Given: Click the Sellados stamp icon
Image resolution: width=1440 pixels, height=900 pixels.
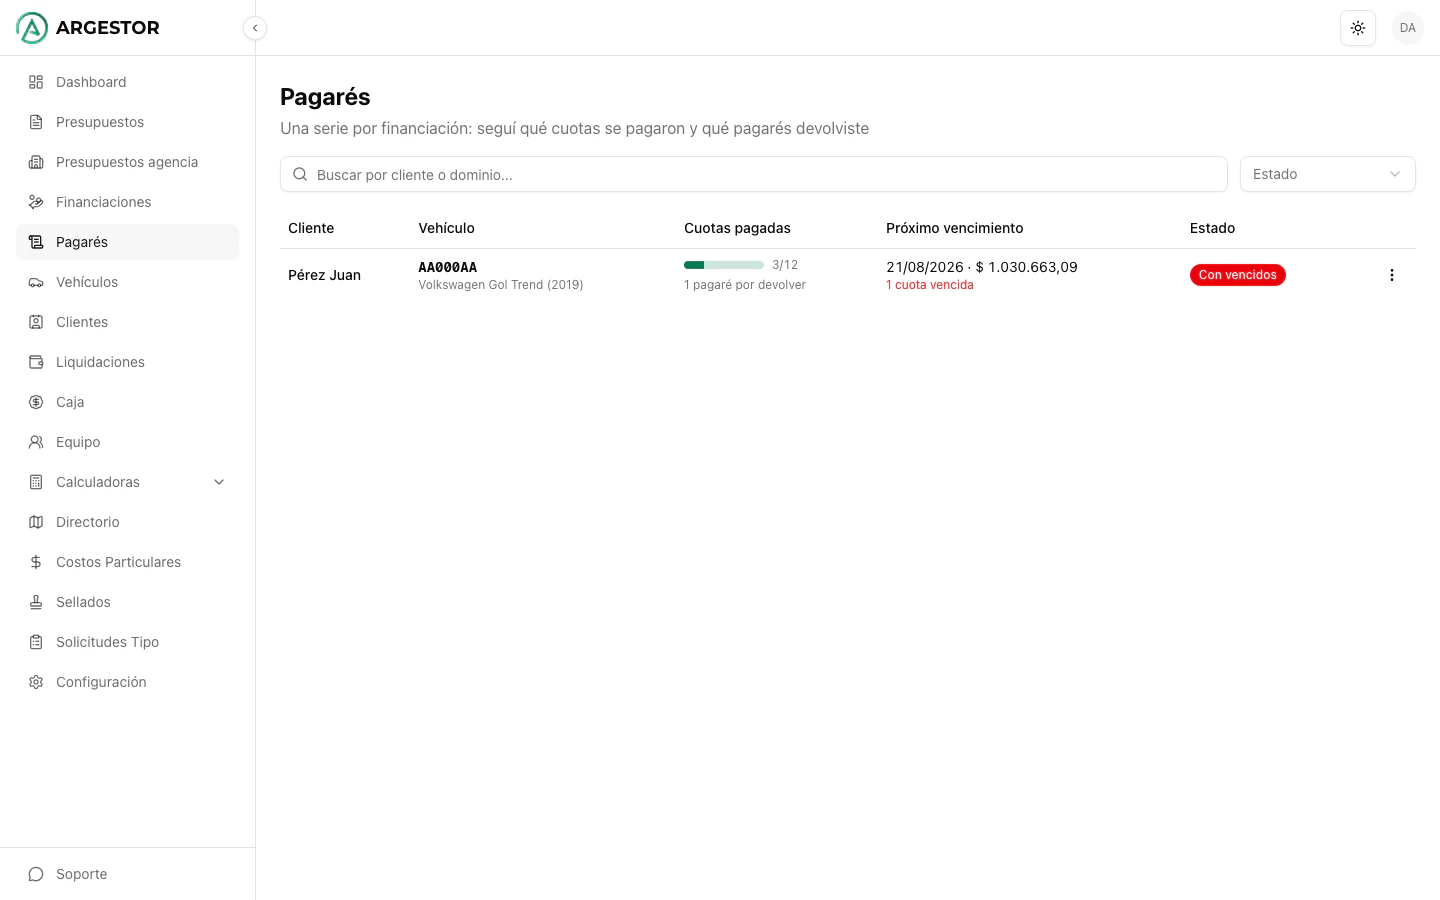Looking at the screenshot, I should point(36,602).
